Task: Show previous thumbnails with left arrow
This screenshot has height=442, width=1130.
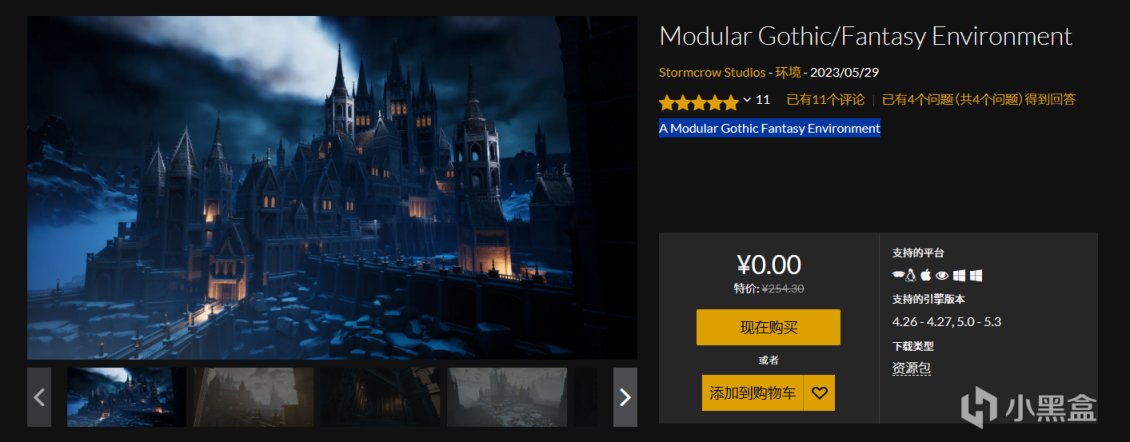Action: click(x=39, y=397)
